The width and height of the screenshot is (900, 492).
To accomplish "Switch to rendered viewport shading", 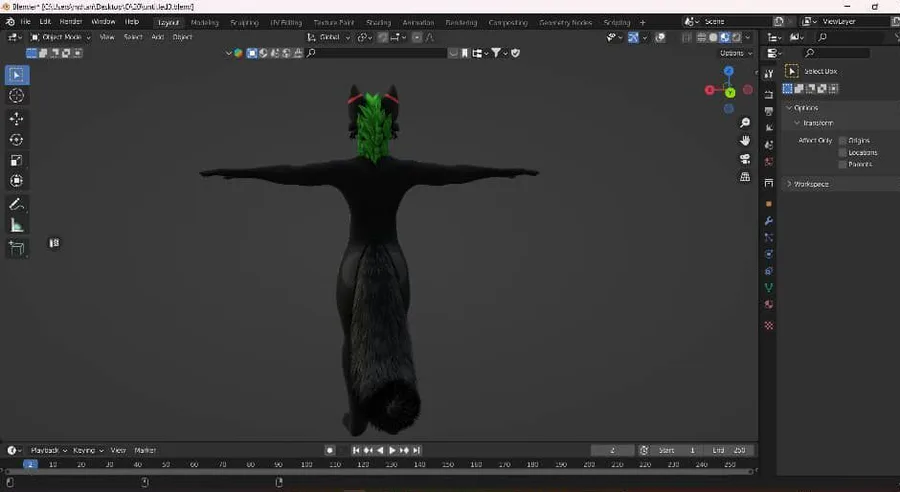I will (736, 37).
